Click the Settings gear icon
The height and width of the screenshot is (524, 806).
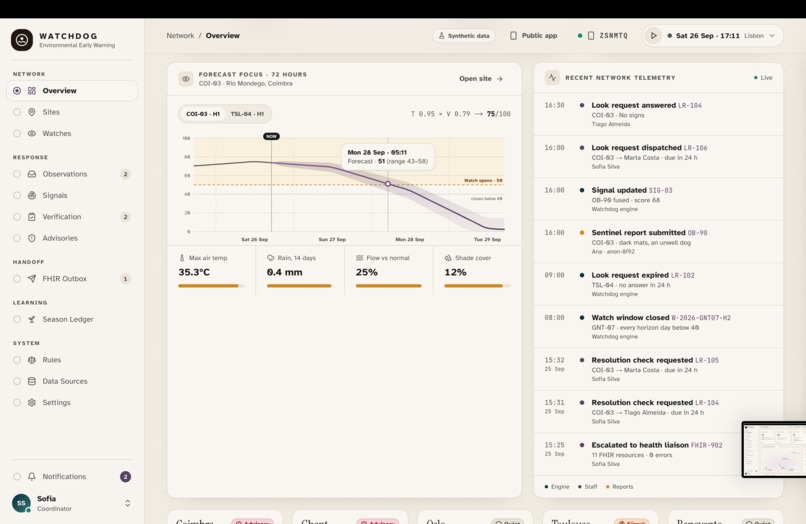tap(32, 403)
